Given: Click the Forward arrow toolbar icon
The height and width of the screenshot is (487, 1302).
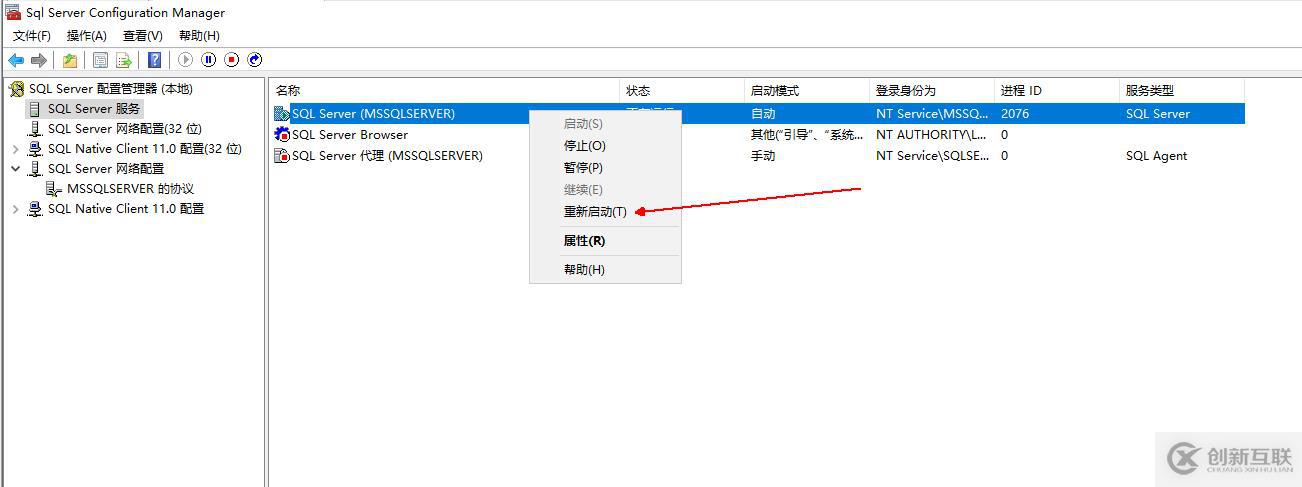Looking at the screenshot, I should [x=39, y=60].
